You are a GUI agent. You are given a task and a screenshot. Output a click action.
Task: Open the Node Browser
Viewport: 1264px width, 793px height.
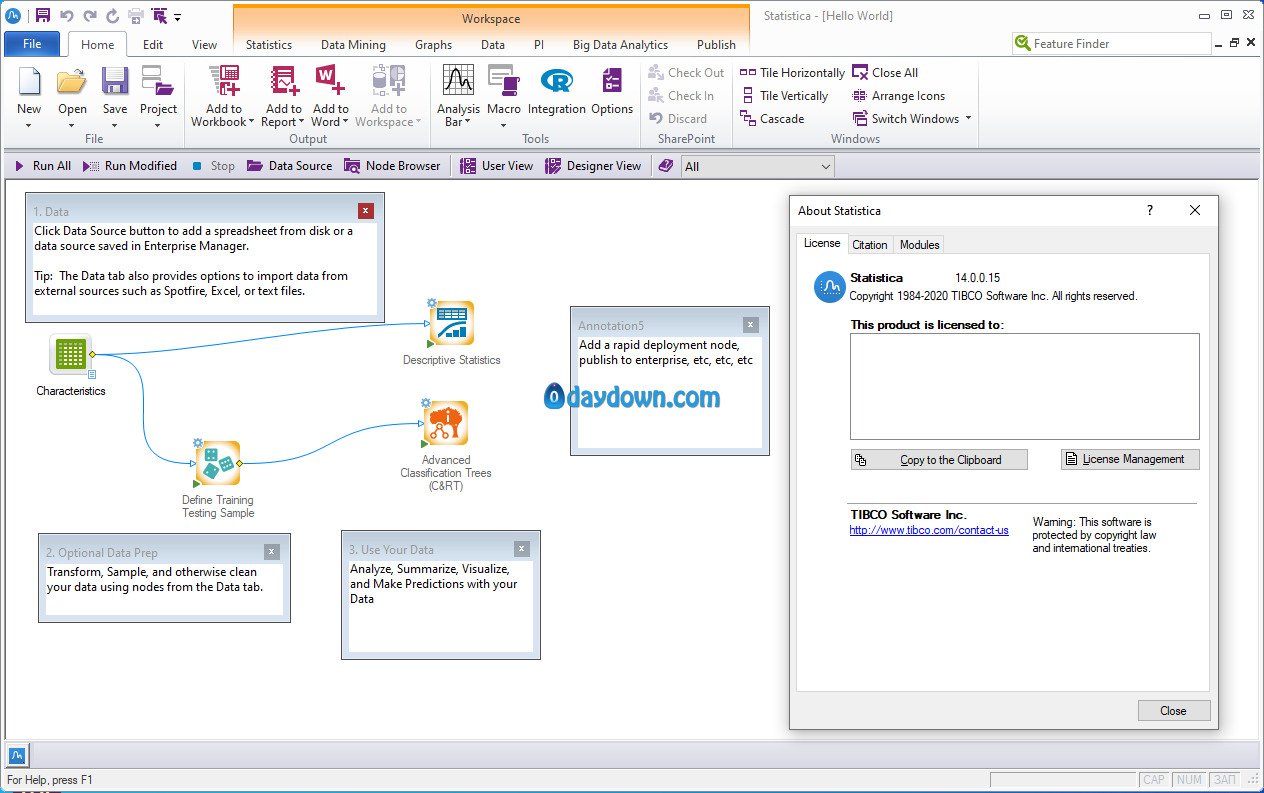pos(392,166)
